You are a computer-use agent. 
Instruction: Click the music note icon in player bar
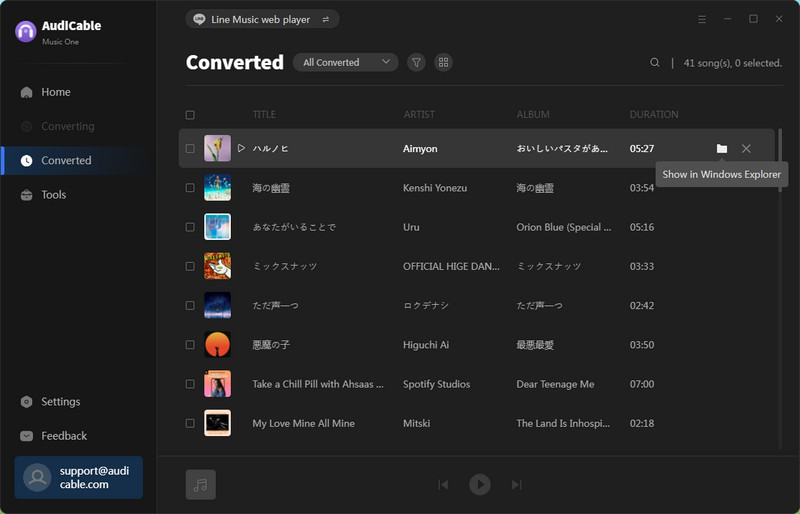[x=201, y=484]
